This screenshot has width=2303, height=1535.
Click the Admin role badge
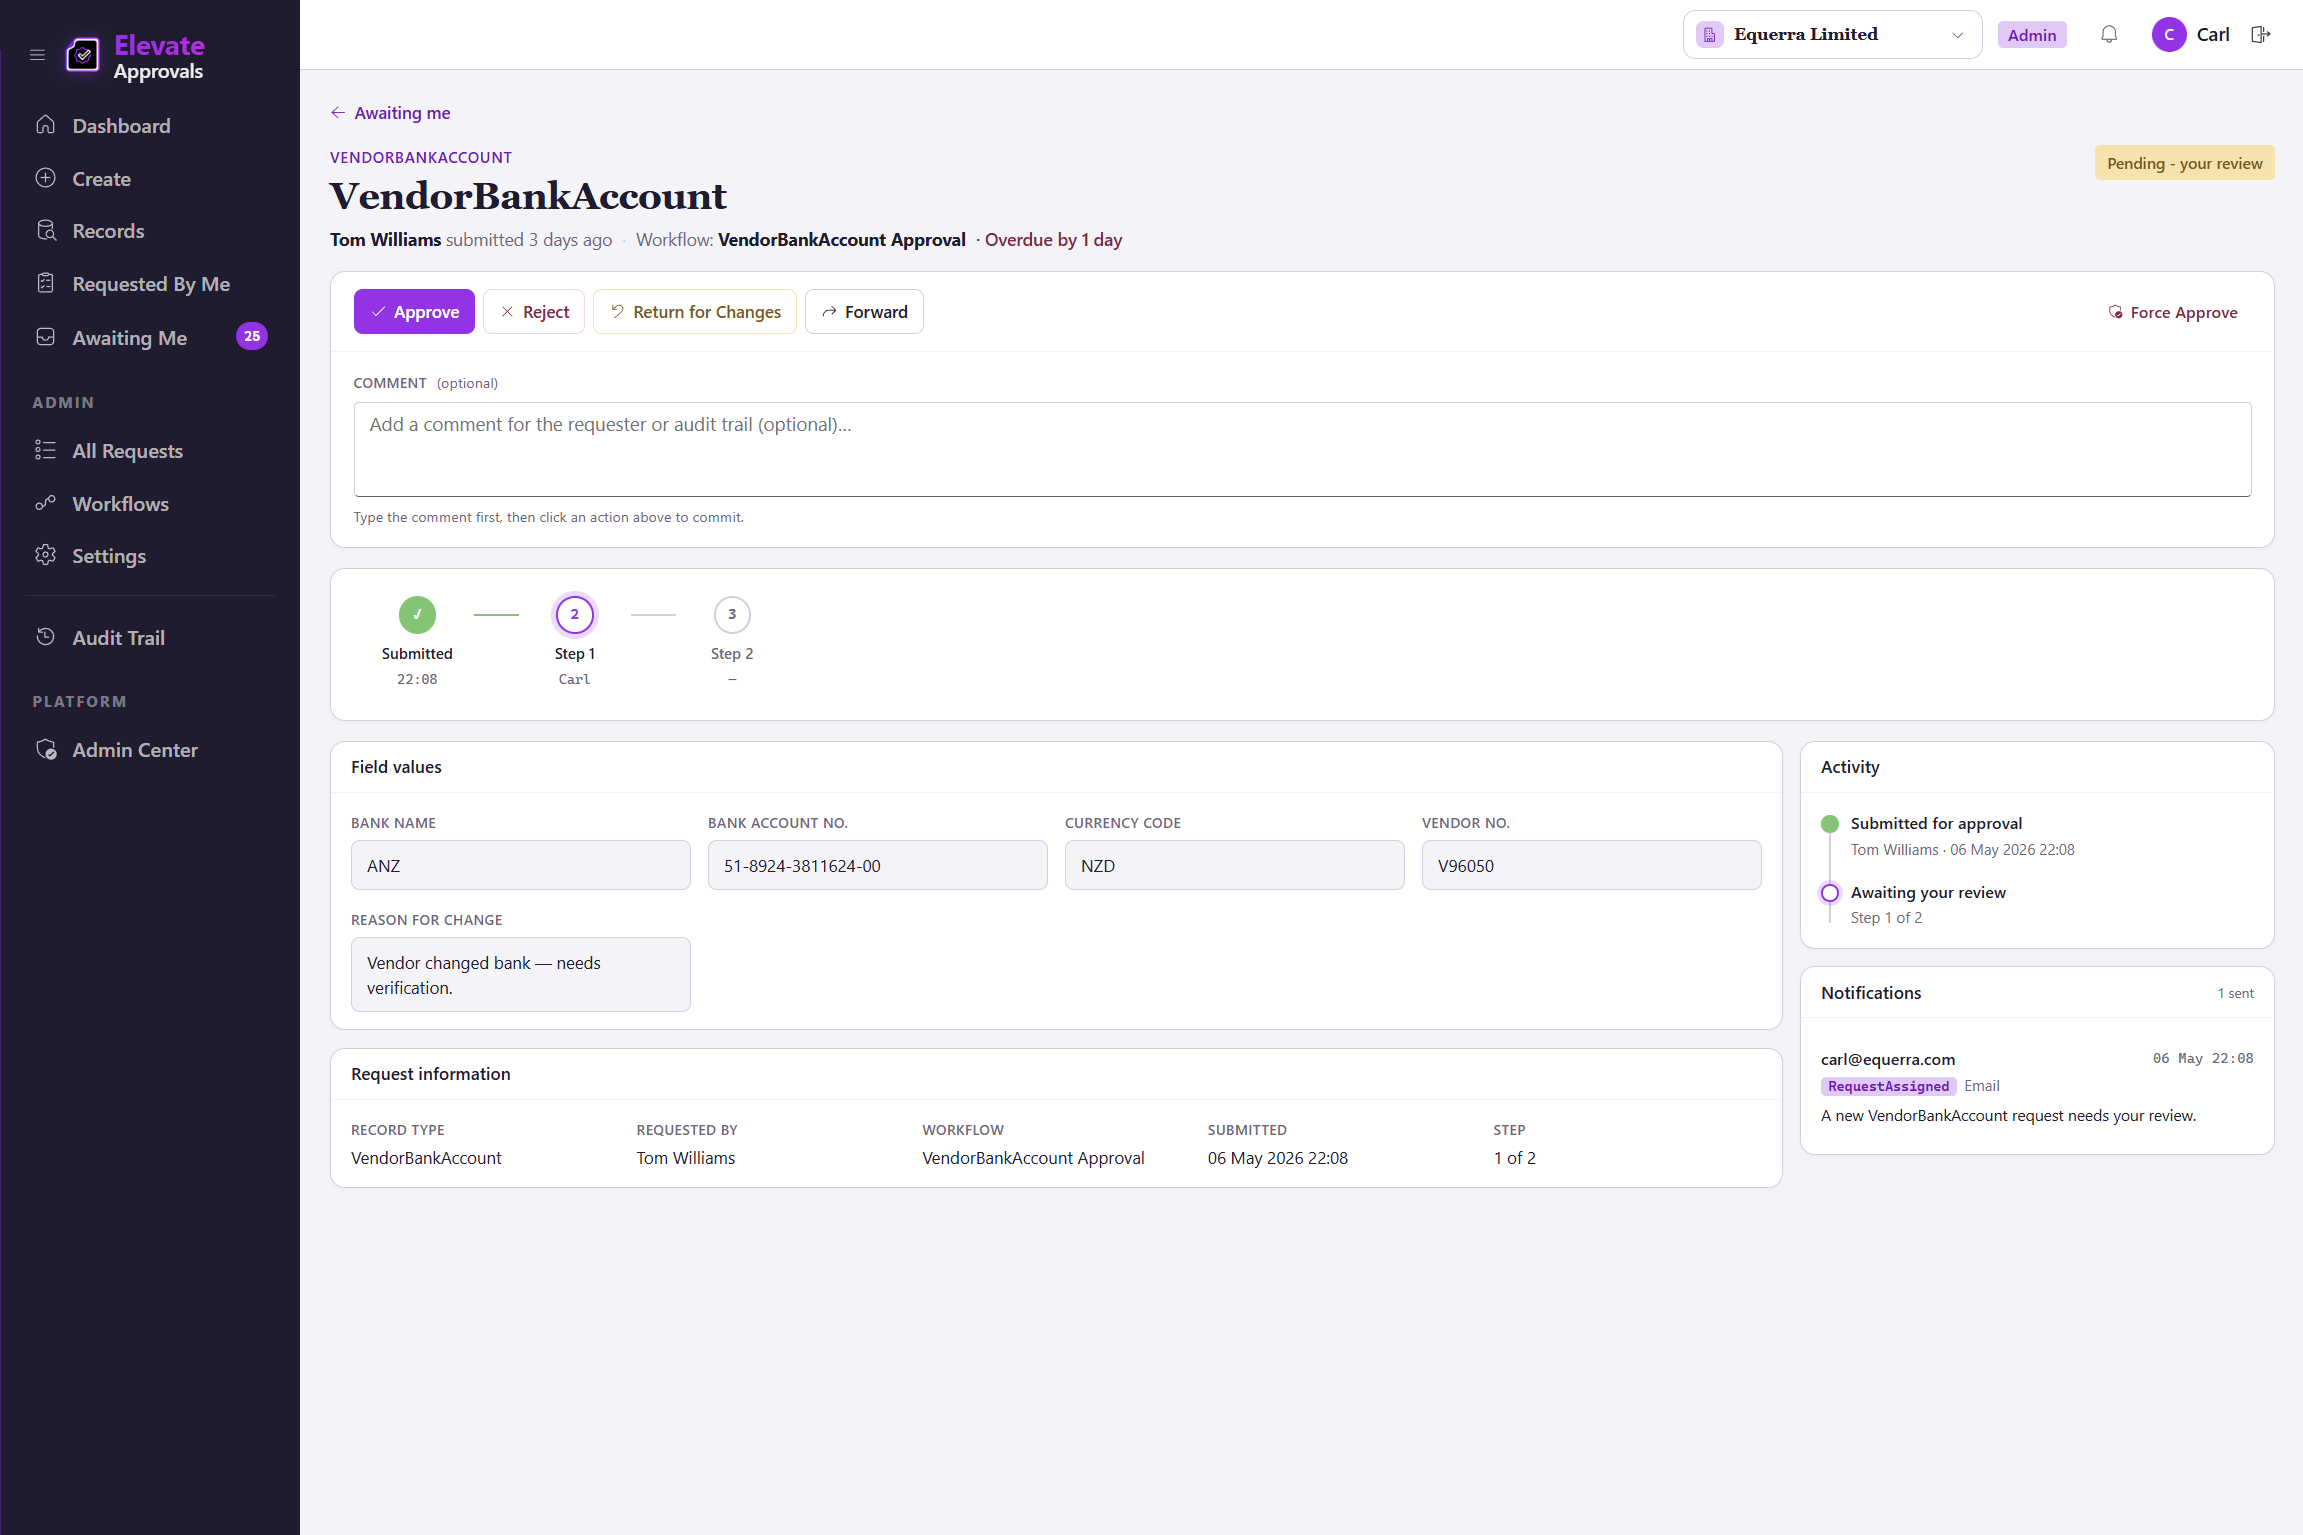click(2032, 35)
